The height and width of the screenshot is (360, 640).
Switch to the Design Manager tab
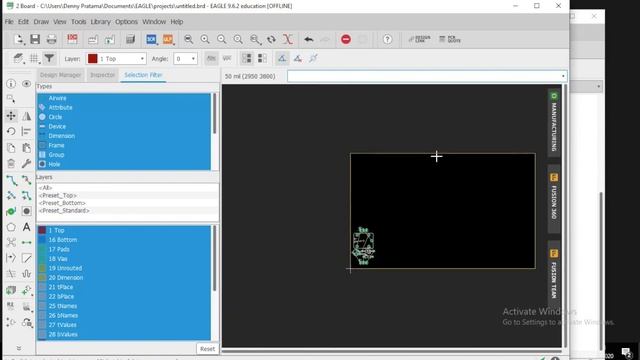click(x=60, y=75)
